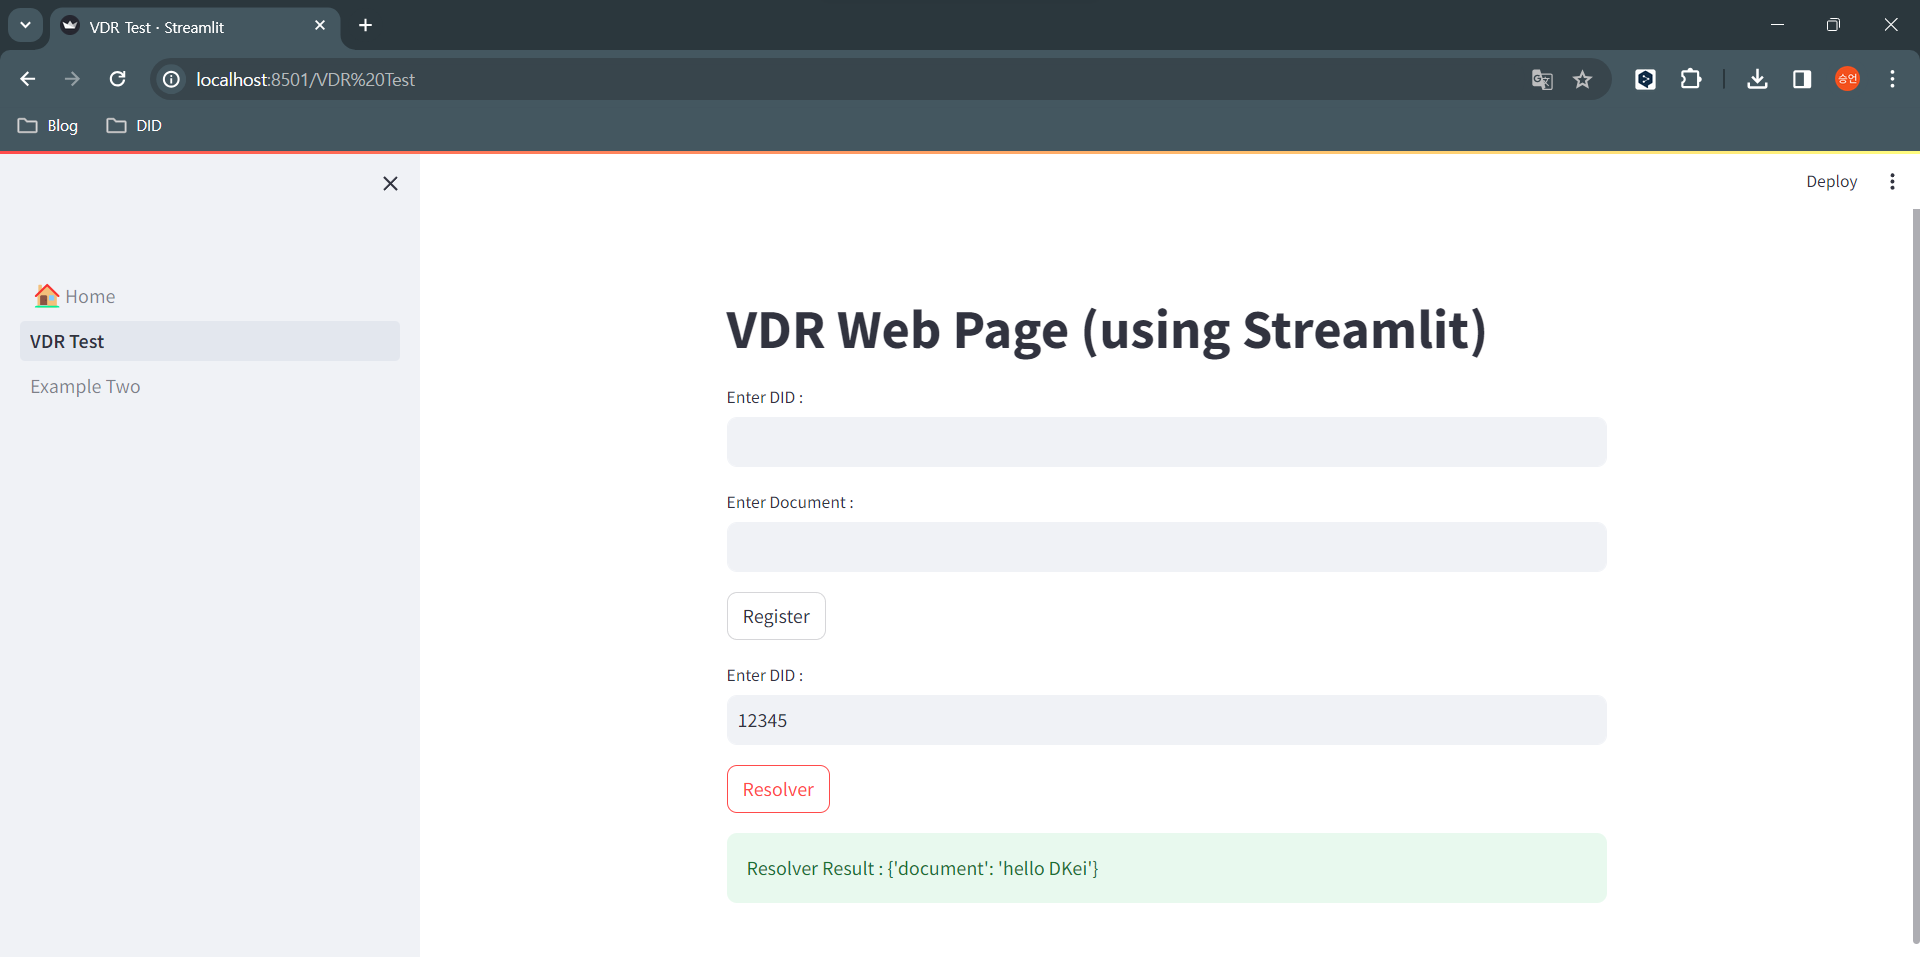Open Example Two page in sidebar

click(x=209, y=386)
